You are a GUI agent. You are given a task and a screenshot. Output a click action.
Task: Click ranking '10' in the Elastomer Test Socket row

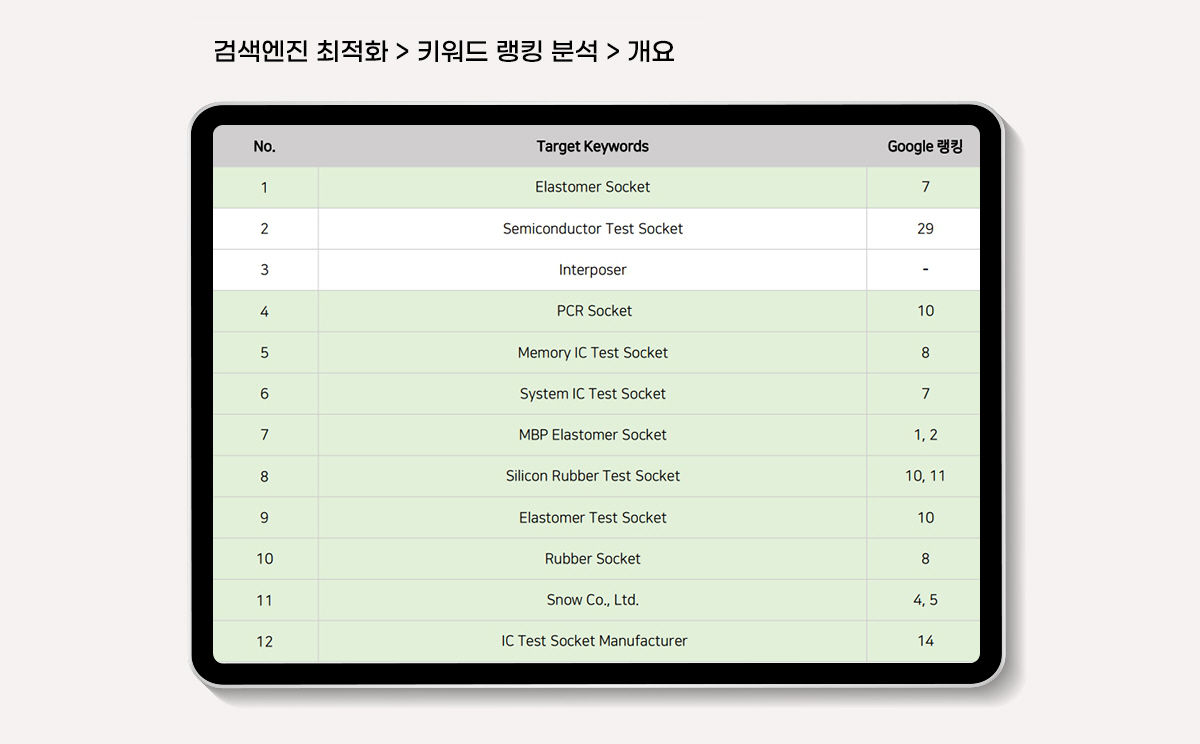click(925, 518)
